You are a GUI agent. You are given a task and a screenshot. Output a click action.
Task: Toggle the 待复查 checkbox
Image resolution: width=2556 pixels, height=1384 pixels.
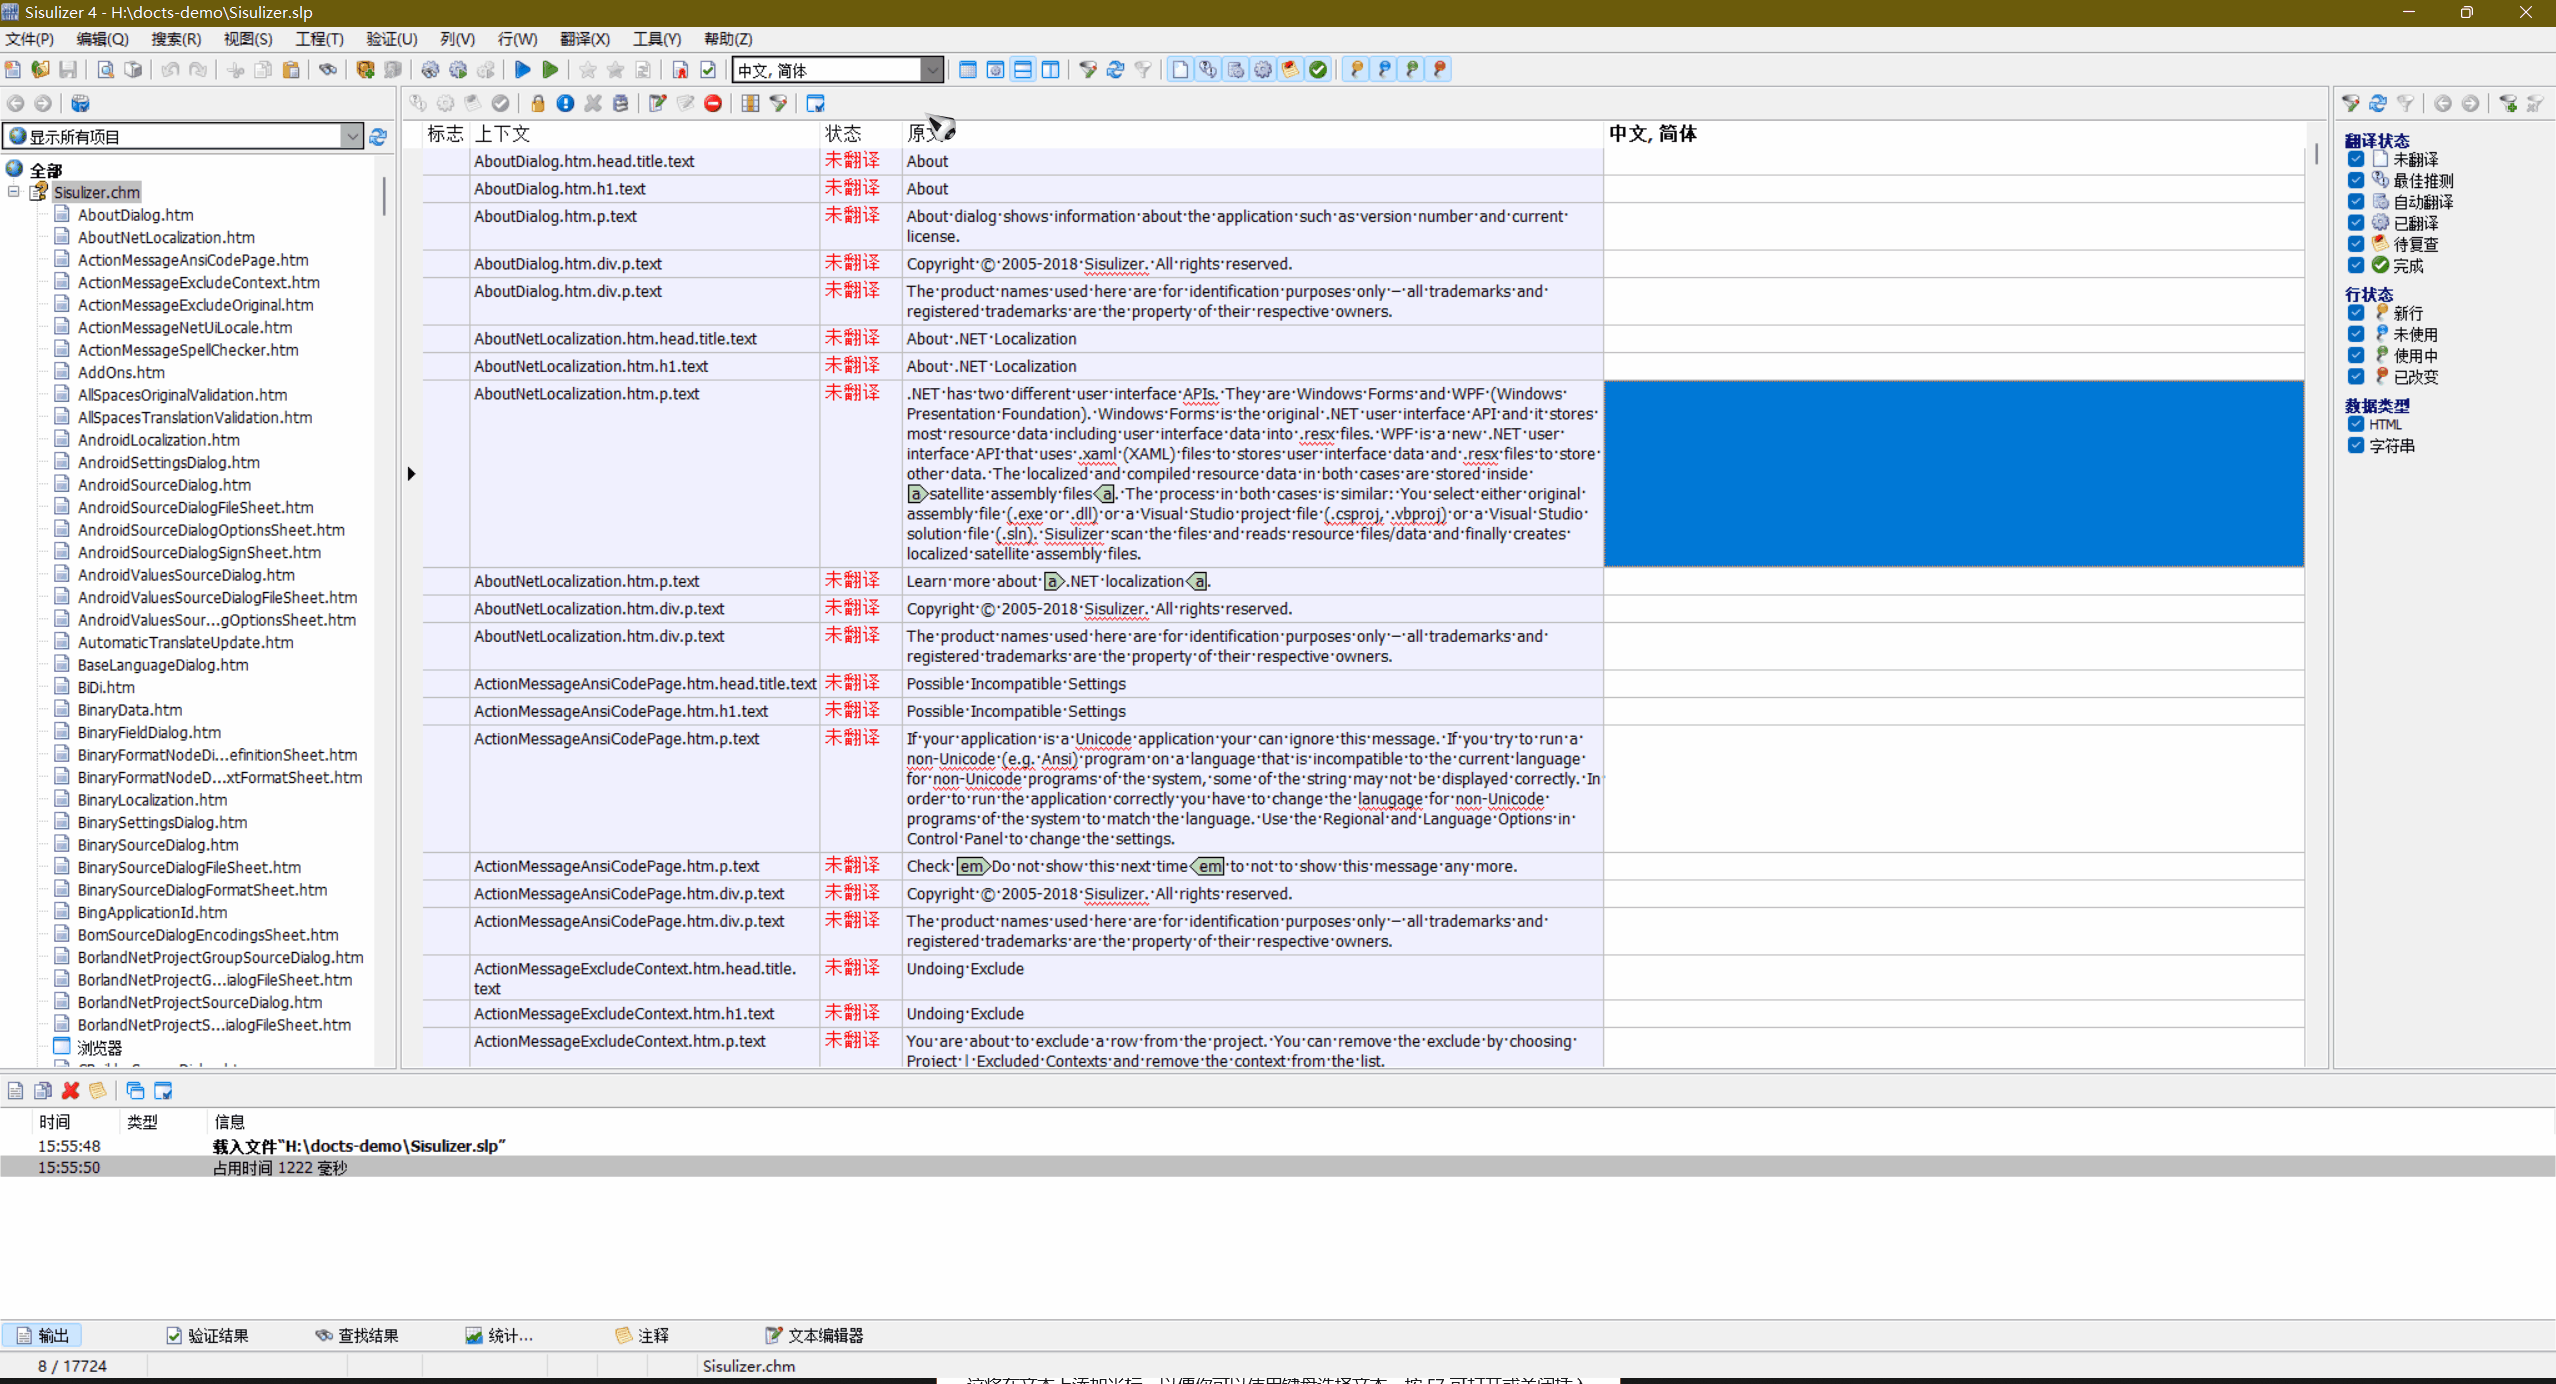pos(2356,243)
